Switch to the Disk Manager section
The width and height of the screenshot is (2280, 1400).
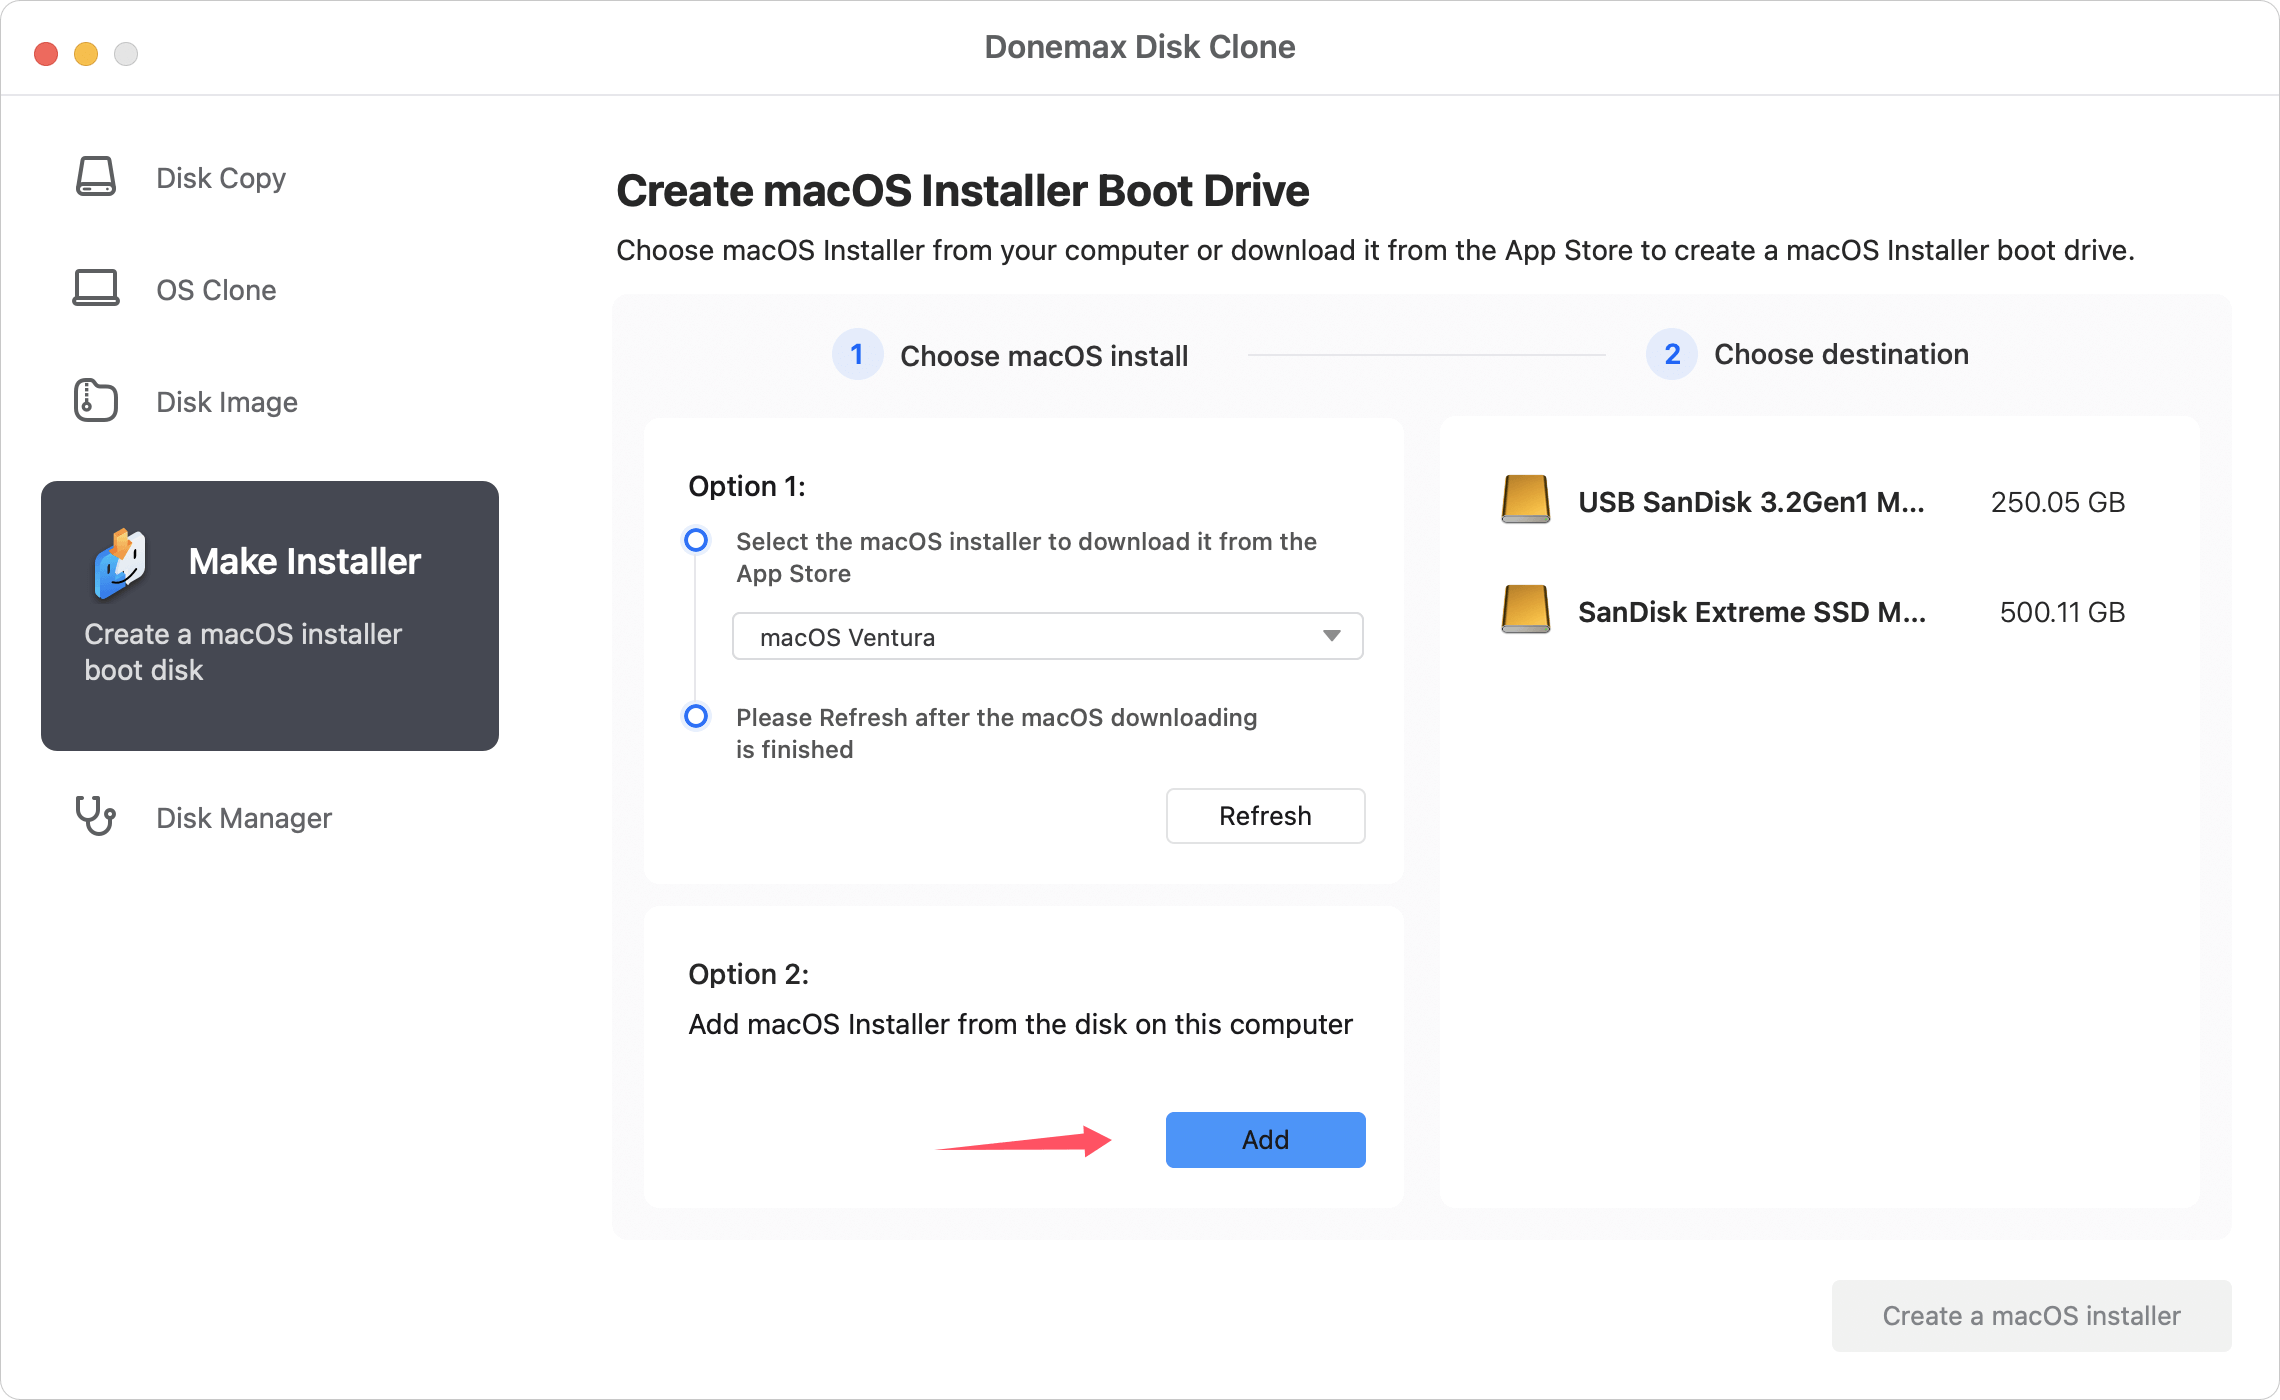tap(243, 817)
